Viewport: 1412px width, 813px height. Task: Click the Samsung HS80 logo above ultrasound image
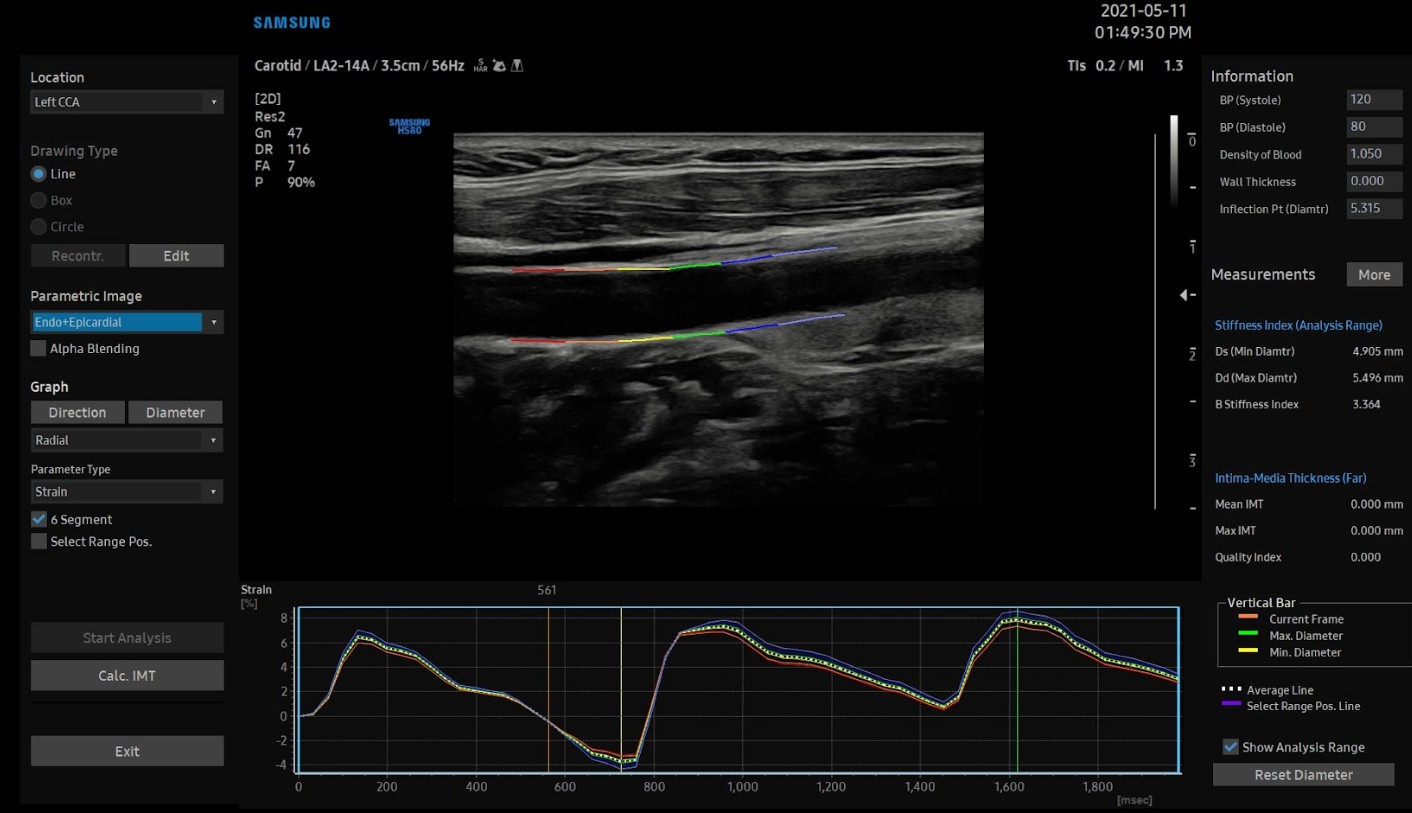point(409,126)
